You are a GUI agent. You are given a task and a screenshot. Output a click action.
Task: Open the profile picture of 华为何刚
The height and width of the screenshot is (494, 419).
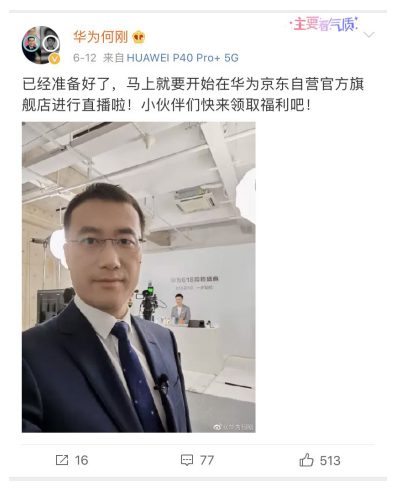point(41,45)
